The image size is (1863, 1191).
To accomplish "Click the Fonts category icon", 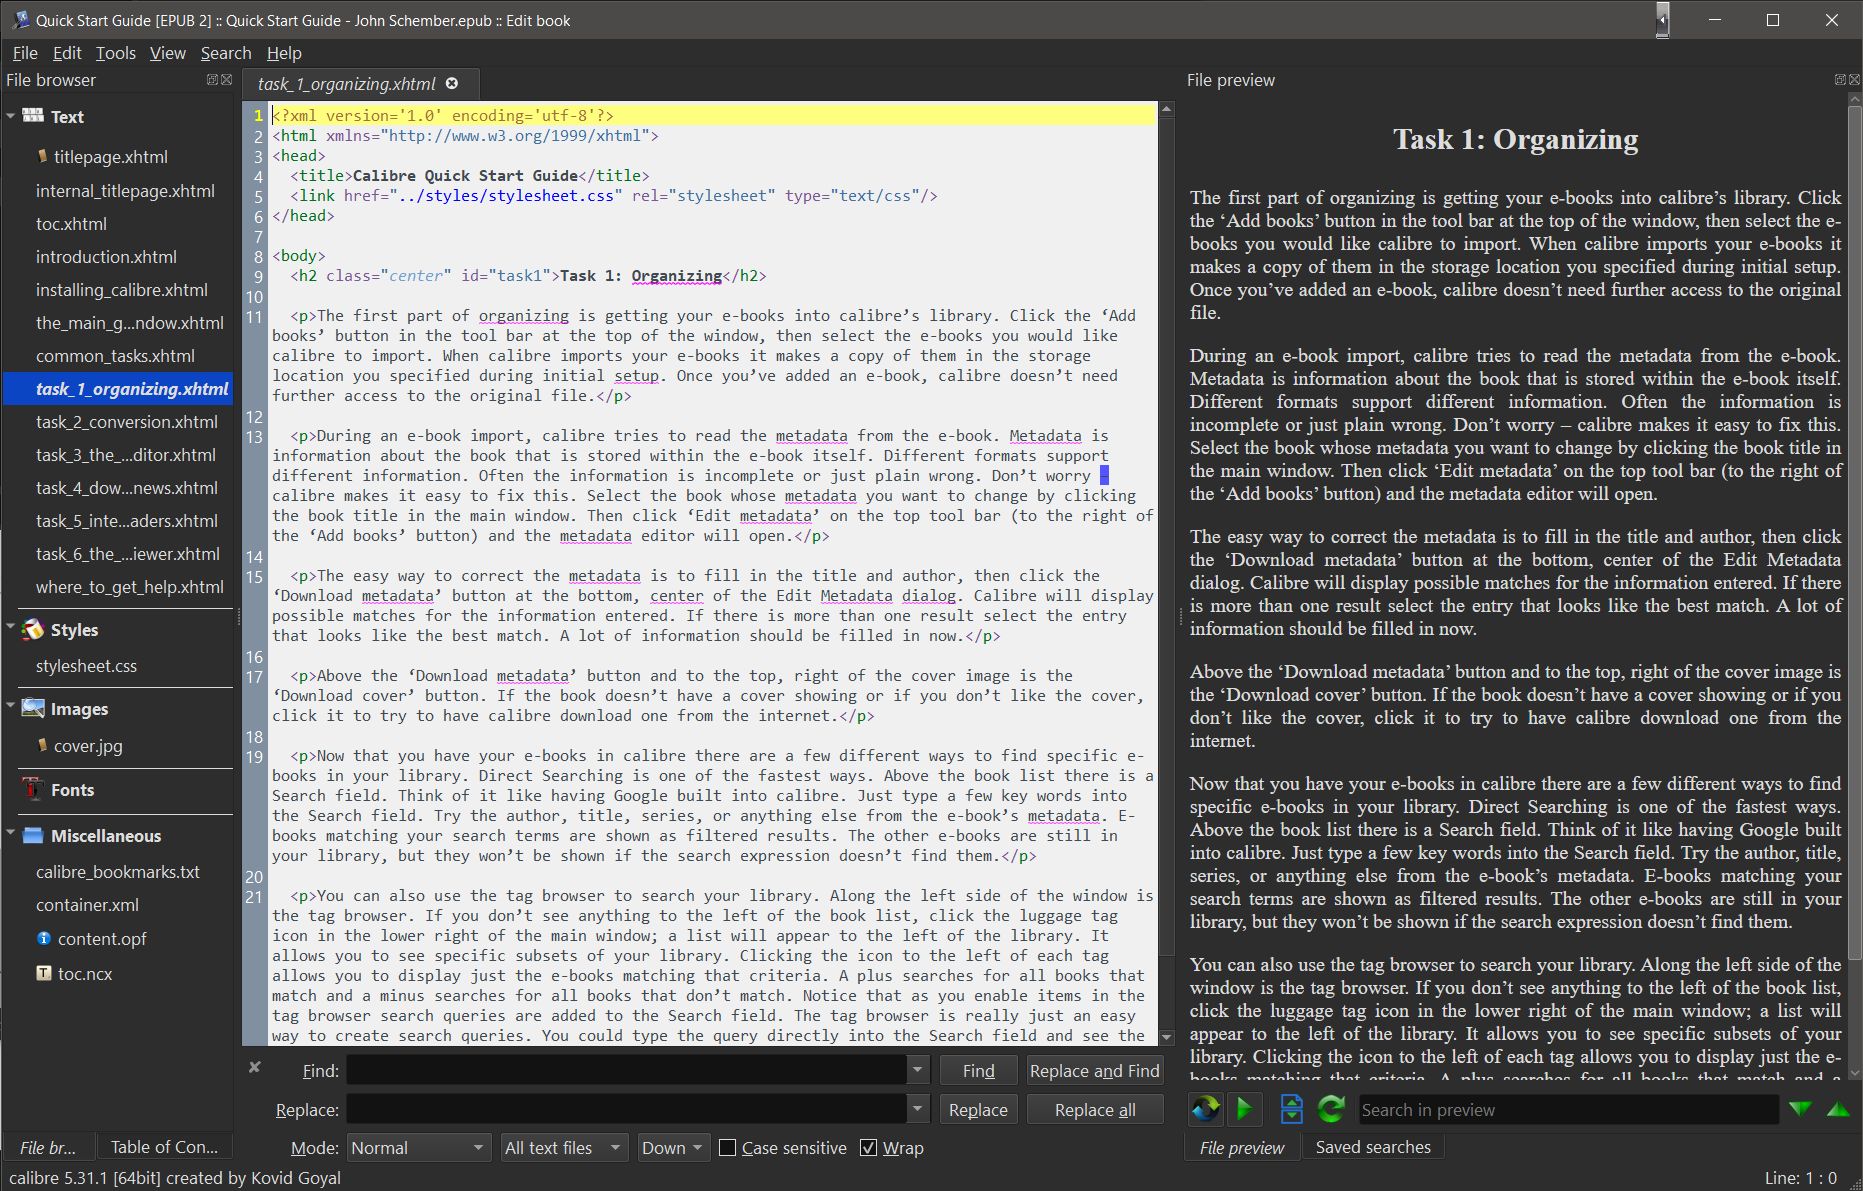I will click(33, 789).
